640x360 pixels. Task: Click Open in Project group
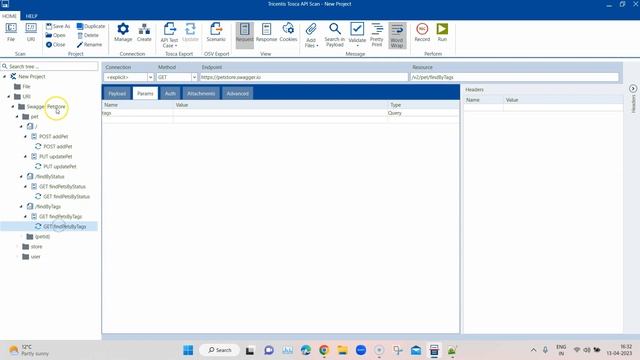tap(56, 35)
